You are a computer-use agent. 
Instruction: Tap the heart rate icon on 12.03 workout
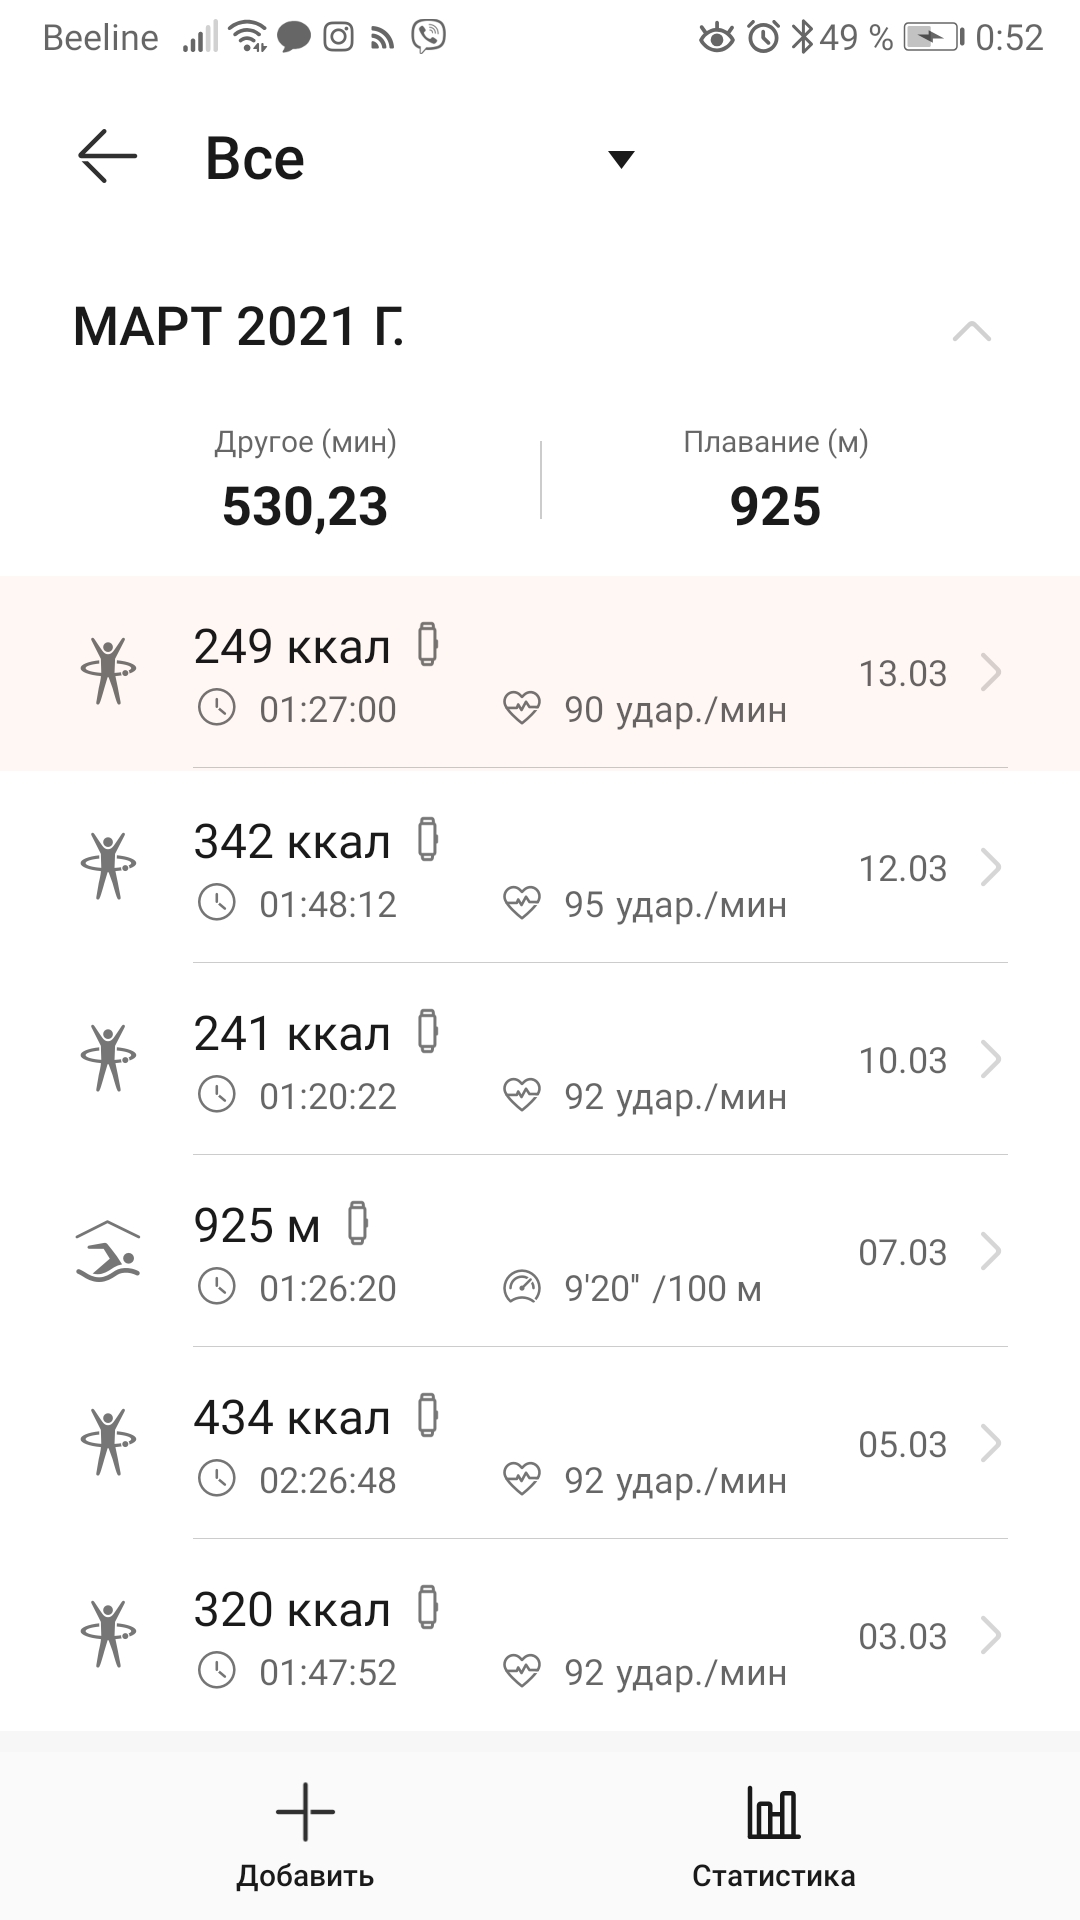click(x=521, y=904)
